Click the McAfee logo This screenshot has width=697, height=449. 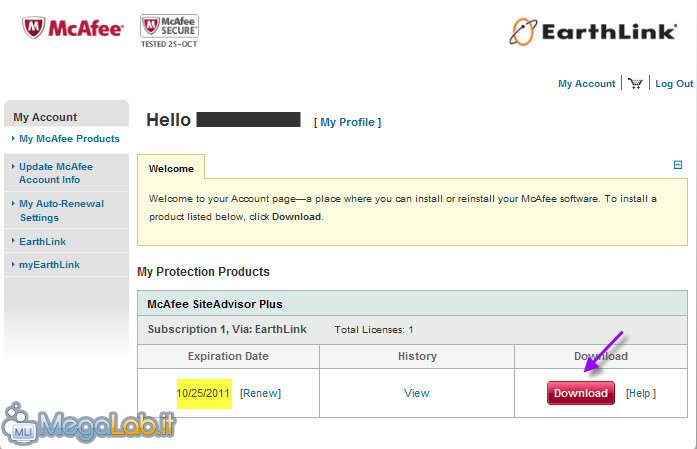point(73,28)
